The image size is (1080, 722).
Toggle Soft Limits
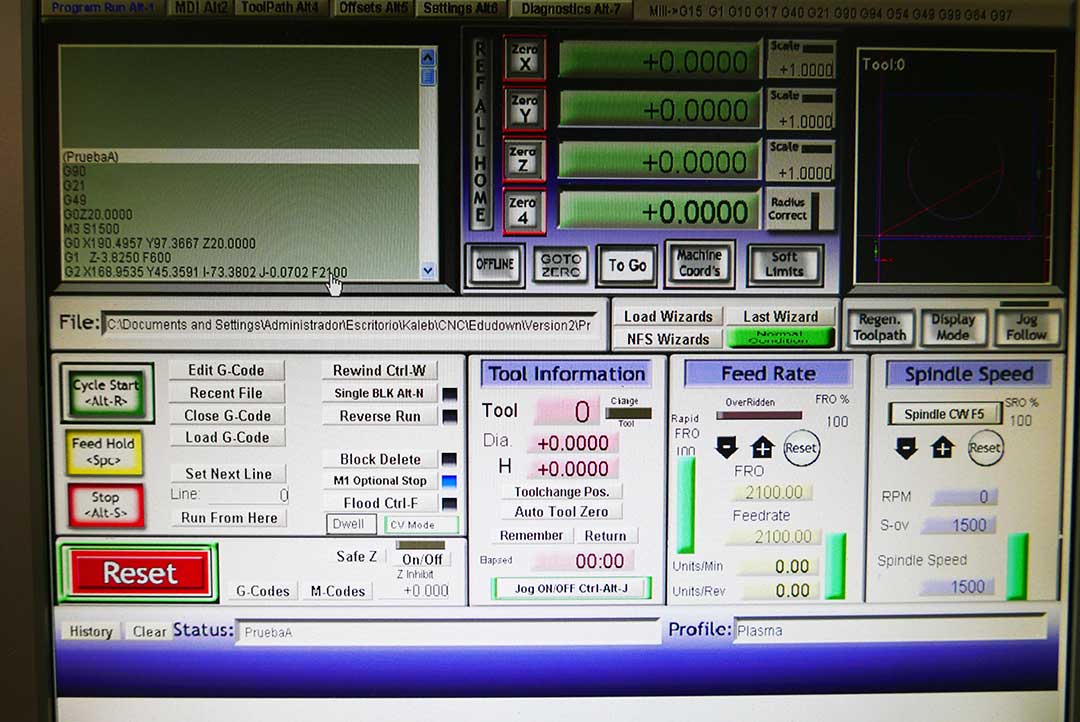click(x=785, y=265)
